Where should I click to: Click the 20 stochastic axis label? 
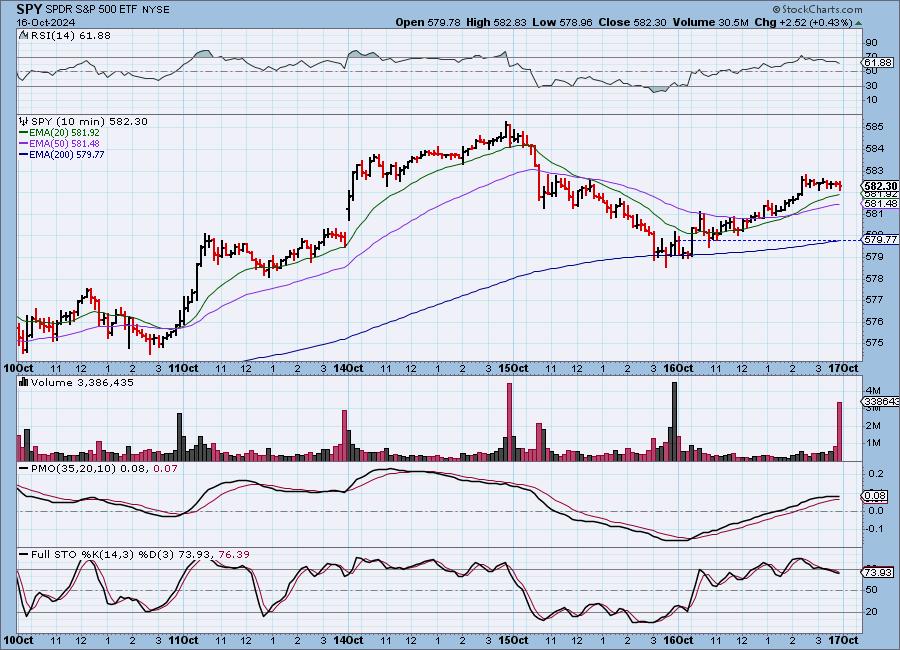click(x=871, y=612)
